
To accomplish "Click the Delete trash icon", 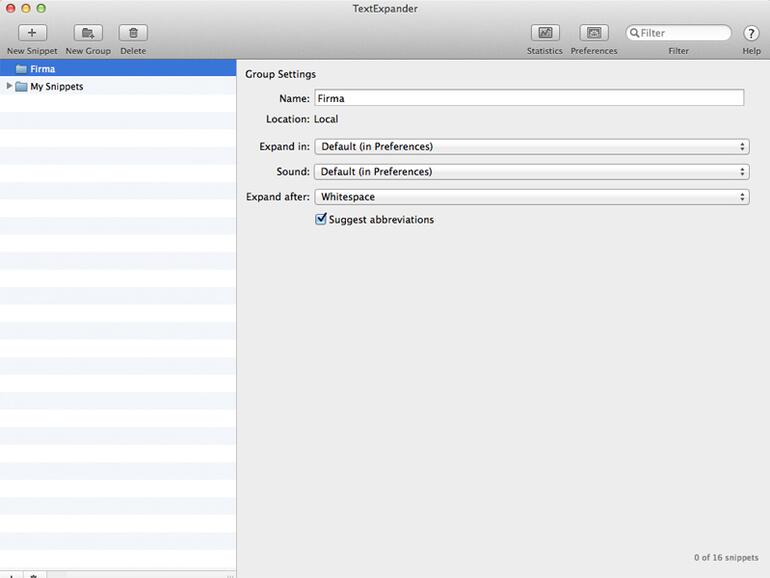I will tap(133, 33).
